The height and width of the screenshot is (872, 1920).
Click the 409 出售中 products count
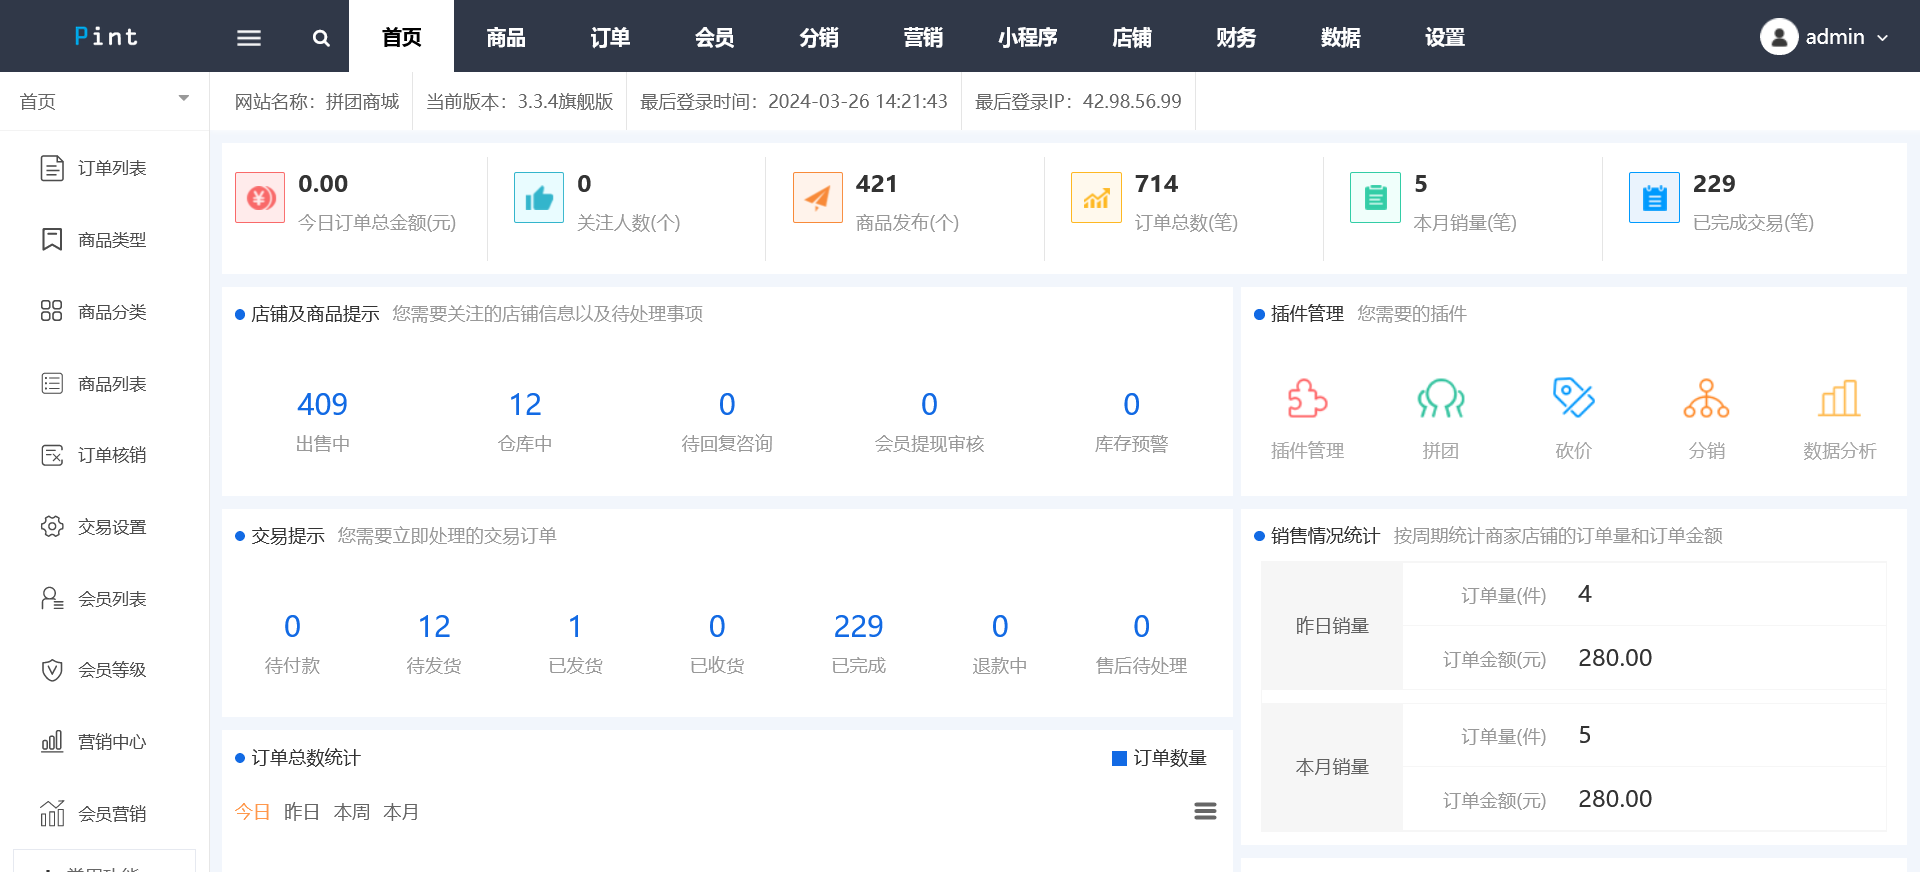[x=322, y=404]
